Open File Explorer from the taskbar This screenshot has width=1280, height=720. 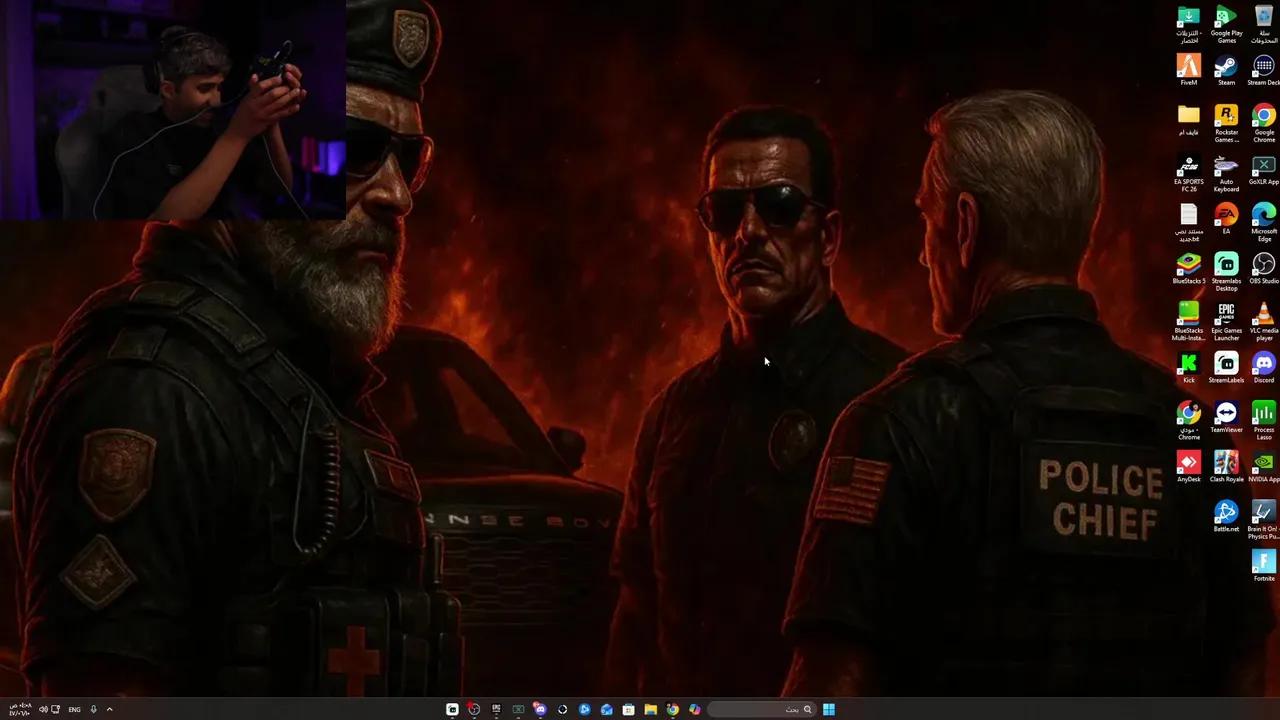[650, 709]
